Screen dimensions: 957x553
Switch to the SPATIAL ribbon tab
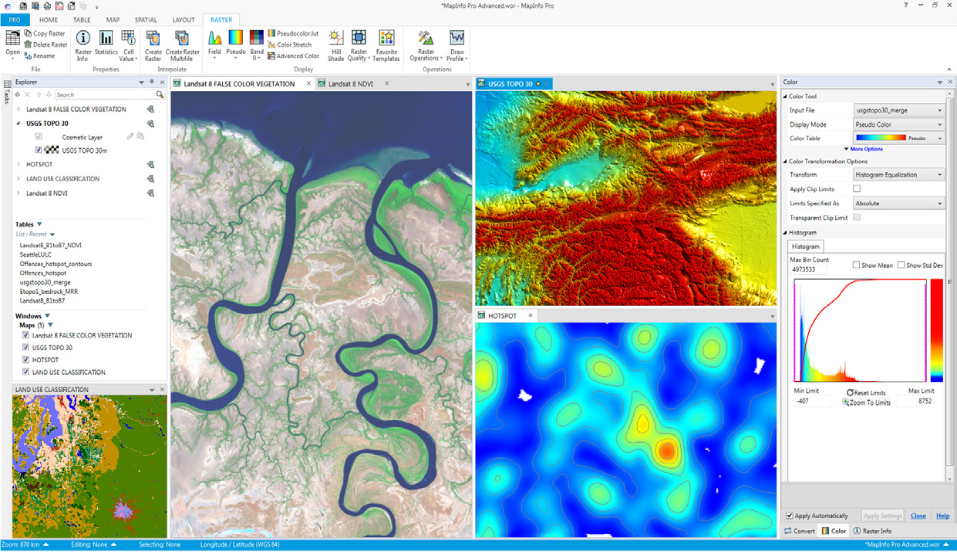(x=145, y=20)
